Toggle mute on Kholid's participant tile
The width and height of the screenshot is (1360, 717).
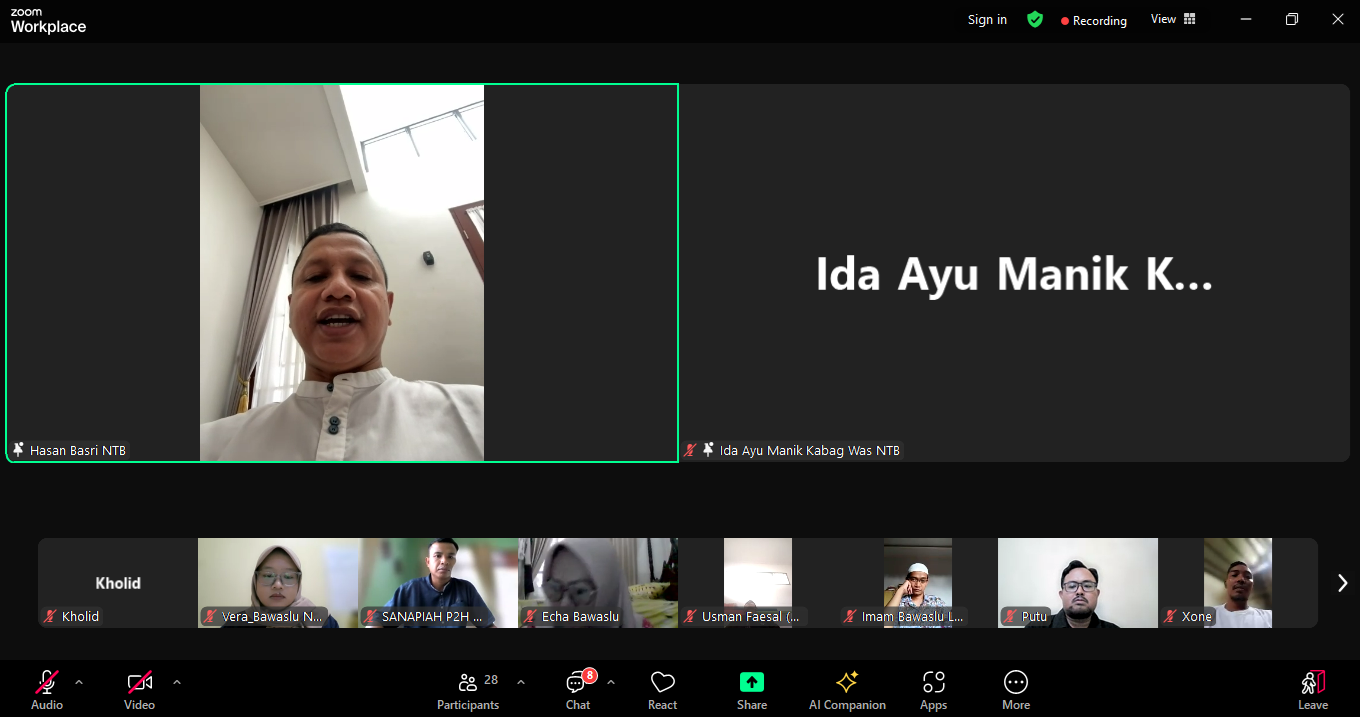(48, 616)
